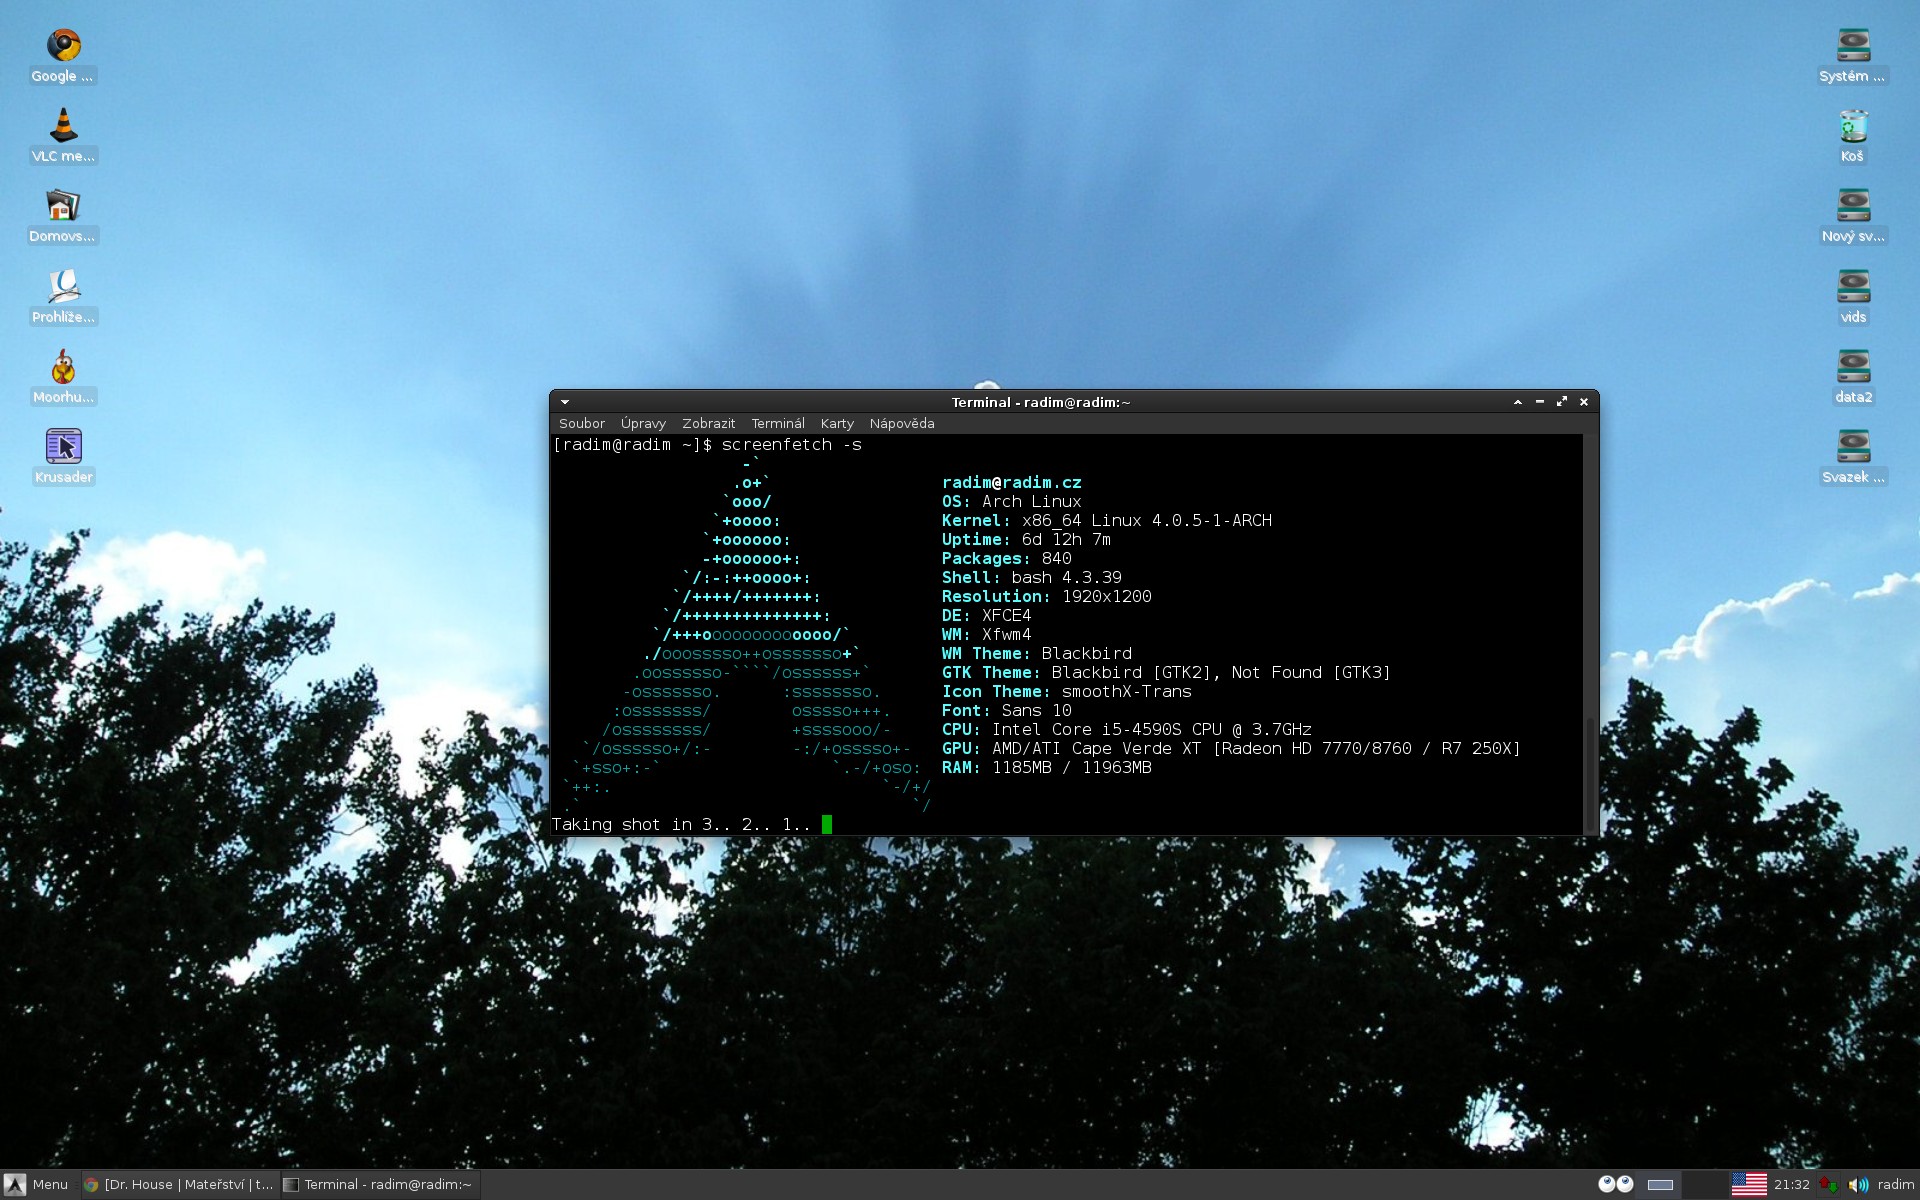1920x1200 pixels.
Task: Click the US flag keyboard layout indicator
Action: [x=1749, y=1184]
